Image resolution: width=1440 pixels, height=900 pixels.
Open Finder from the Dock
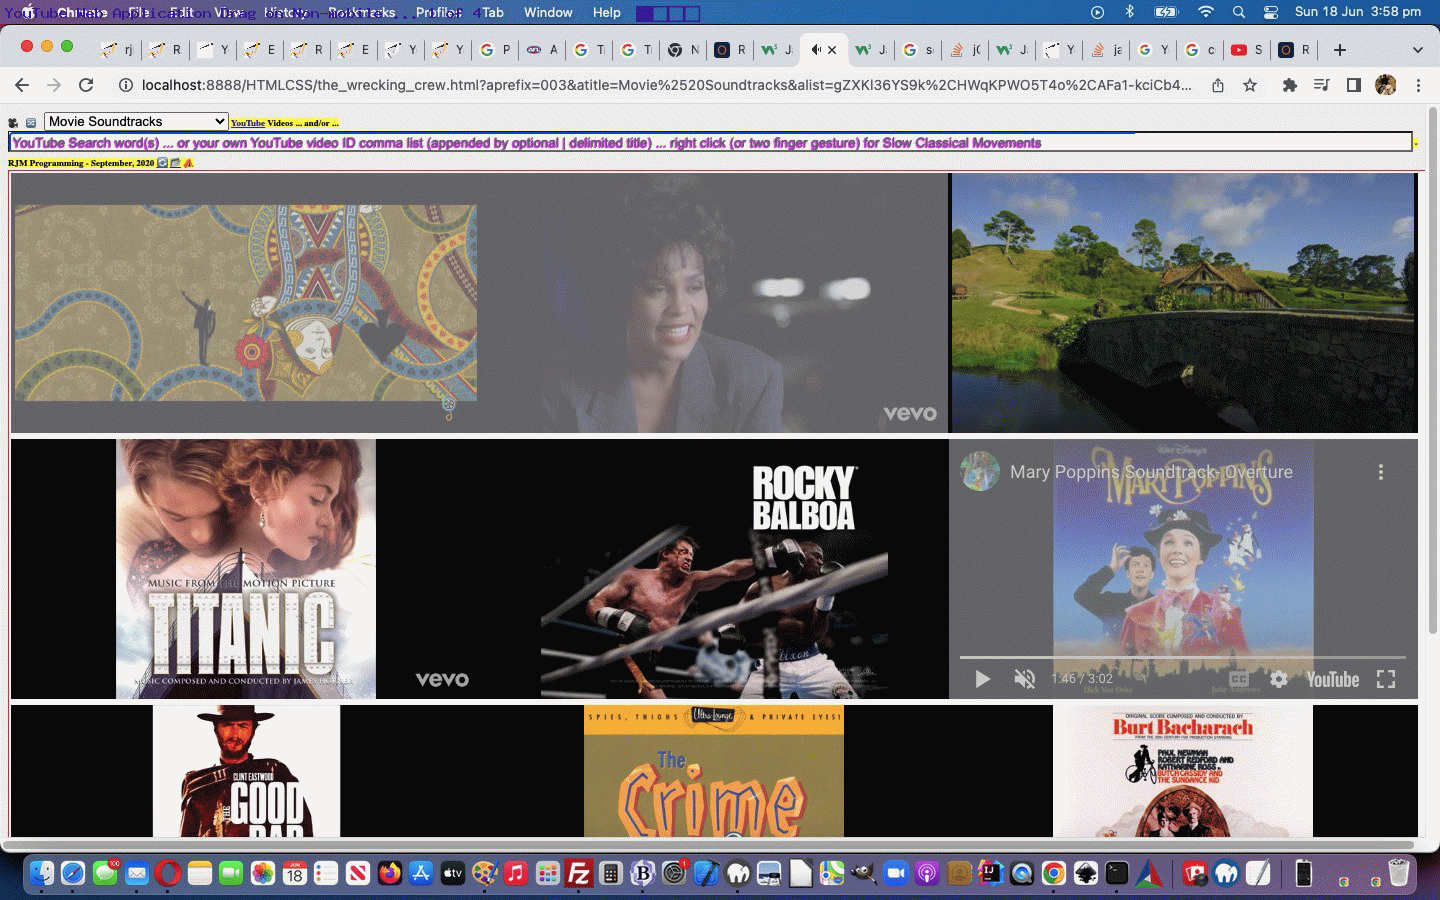pyautogui.click(x=41, y=873)
